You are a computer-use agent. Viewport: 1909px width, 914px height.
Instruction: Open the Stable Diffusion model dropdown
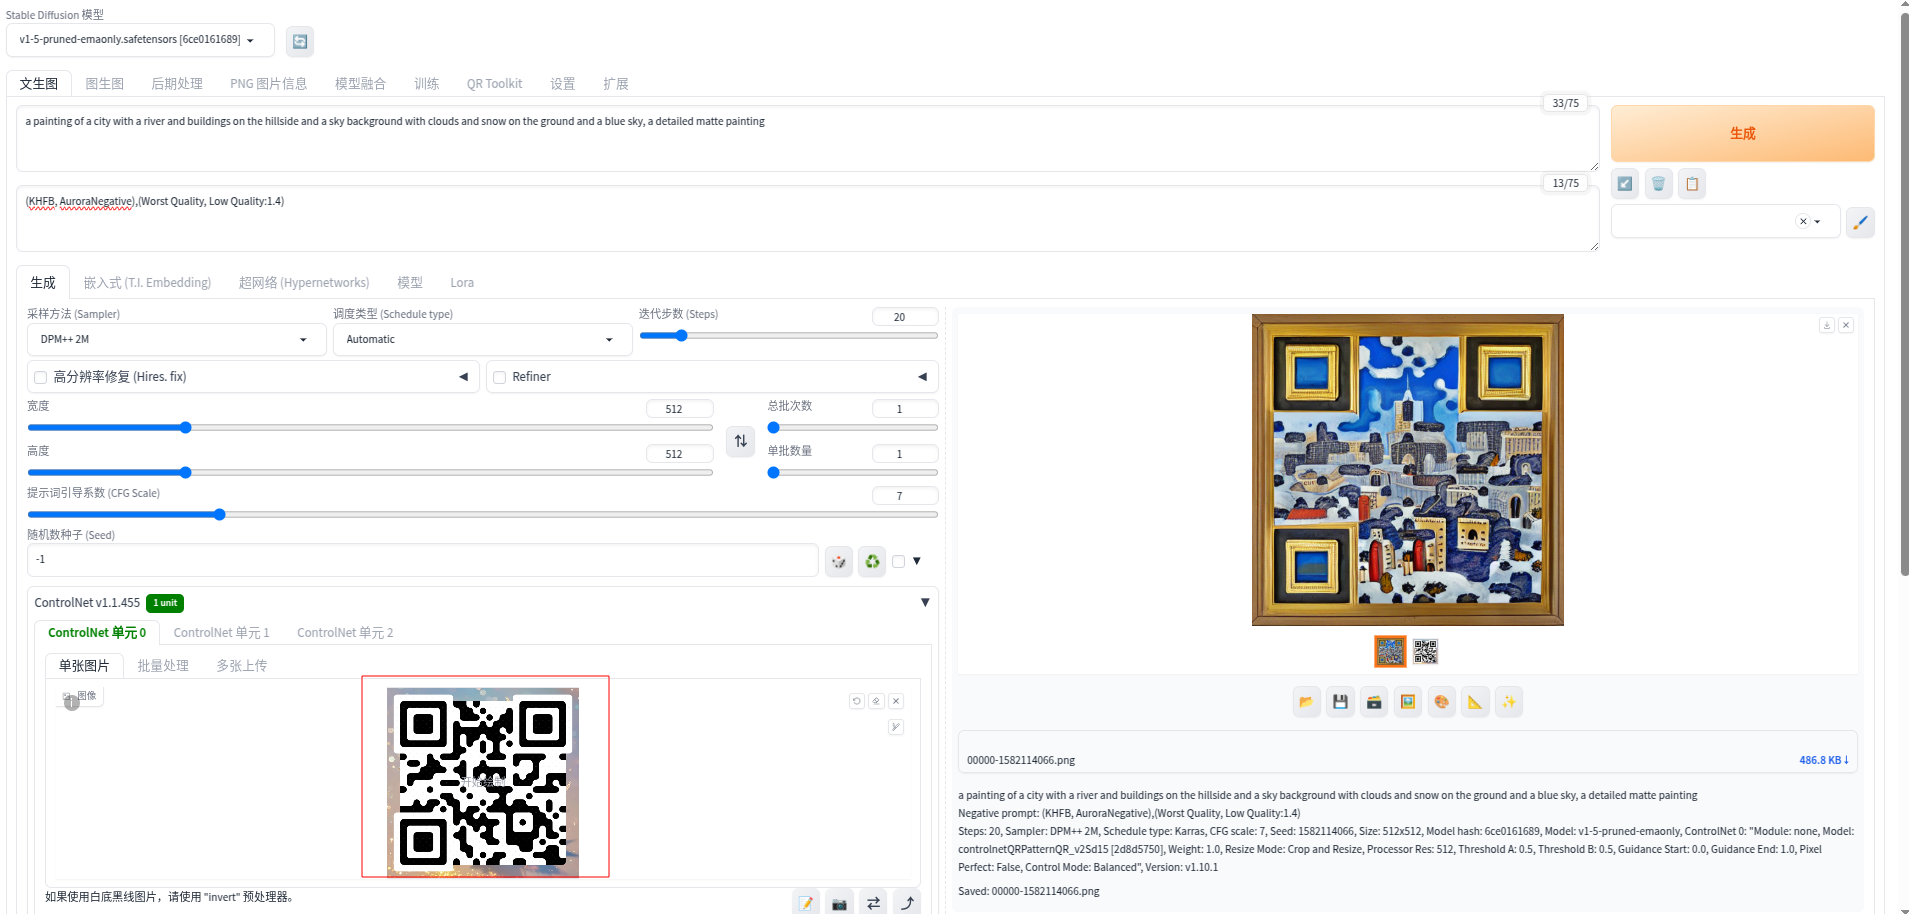140,40
